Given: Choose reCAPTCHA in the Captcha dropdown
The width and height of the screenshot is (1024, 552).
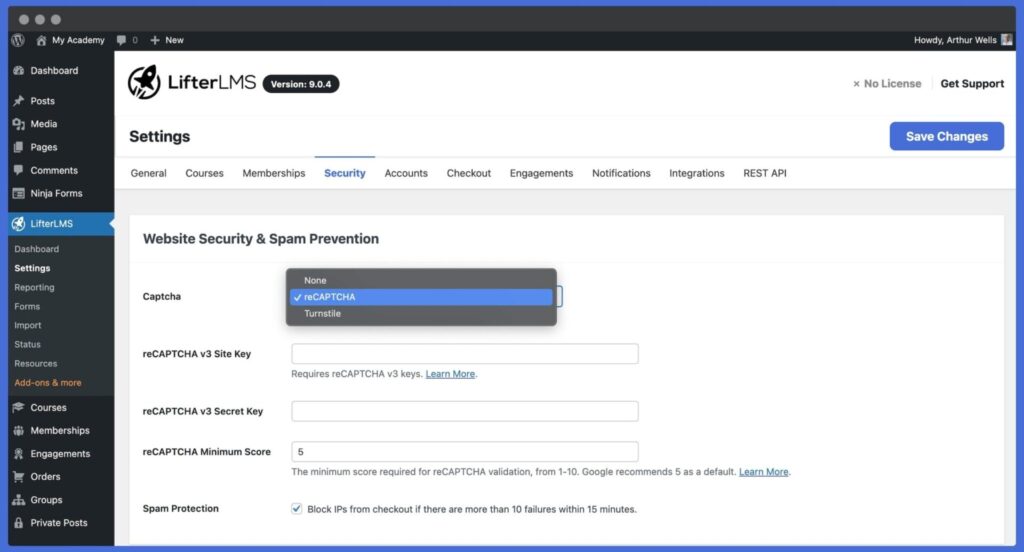Looking at the screenshot, I should 421,297.
